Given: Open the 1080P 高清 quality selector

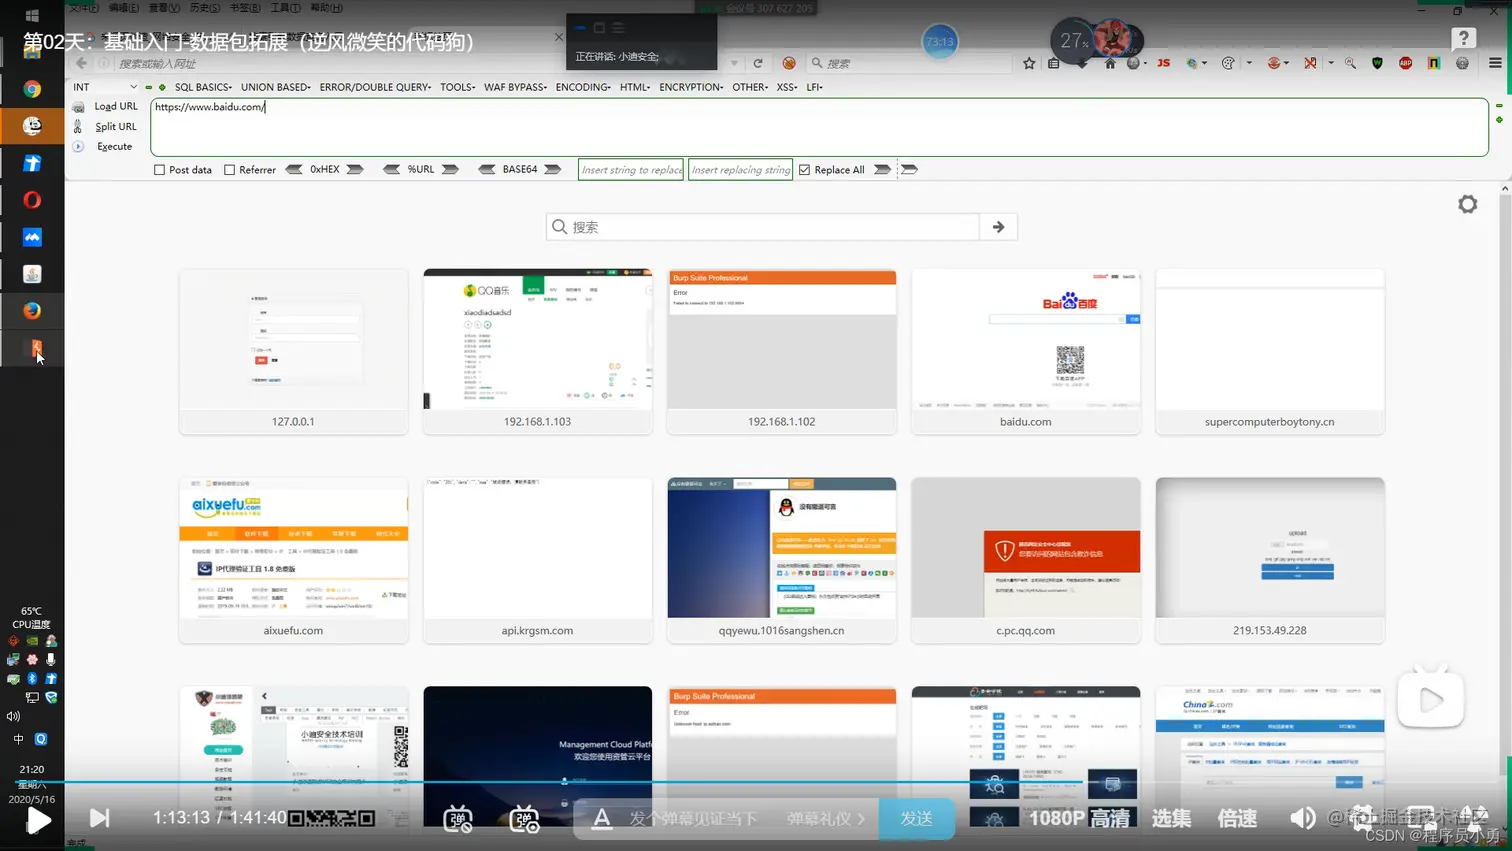Looking at the screenshot, I should tap(1080, 818).
